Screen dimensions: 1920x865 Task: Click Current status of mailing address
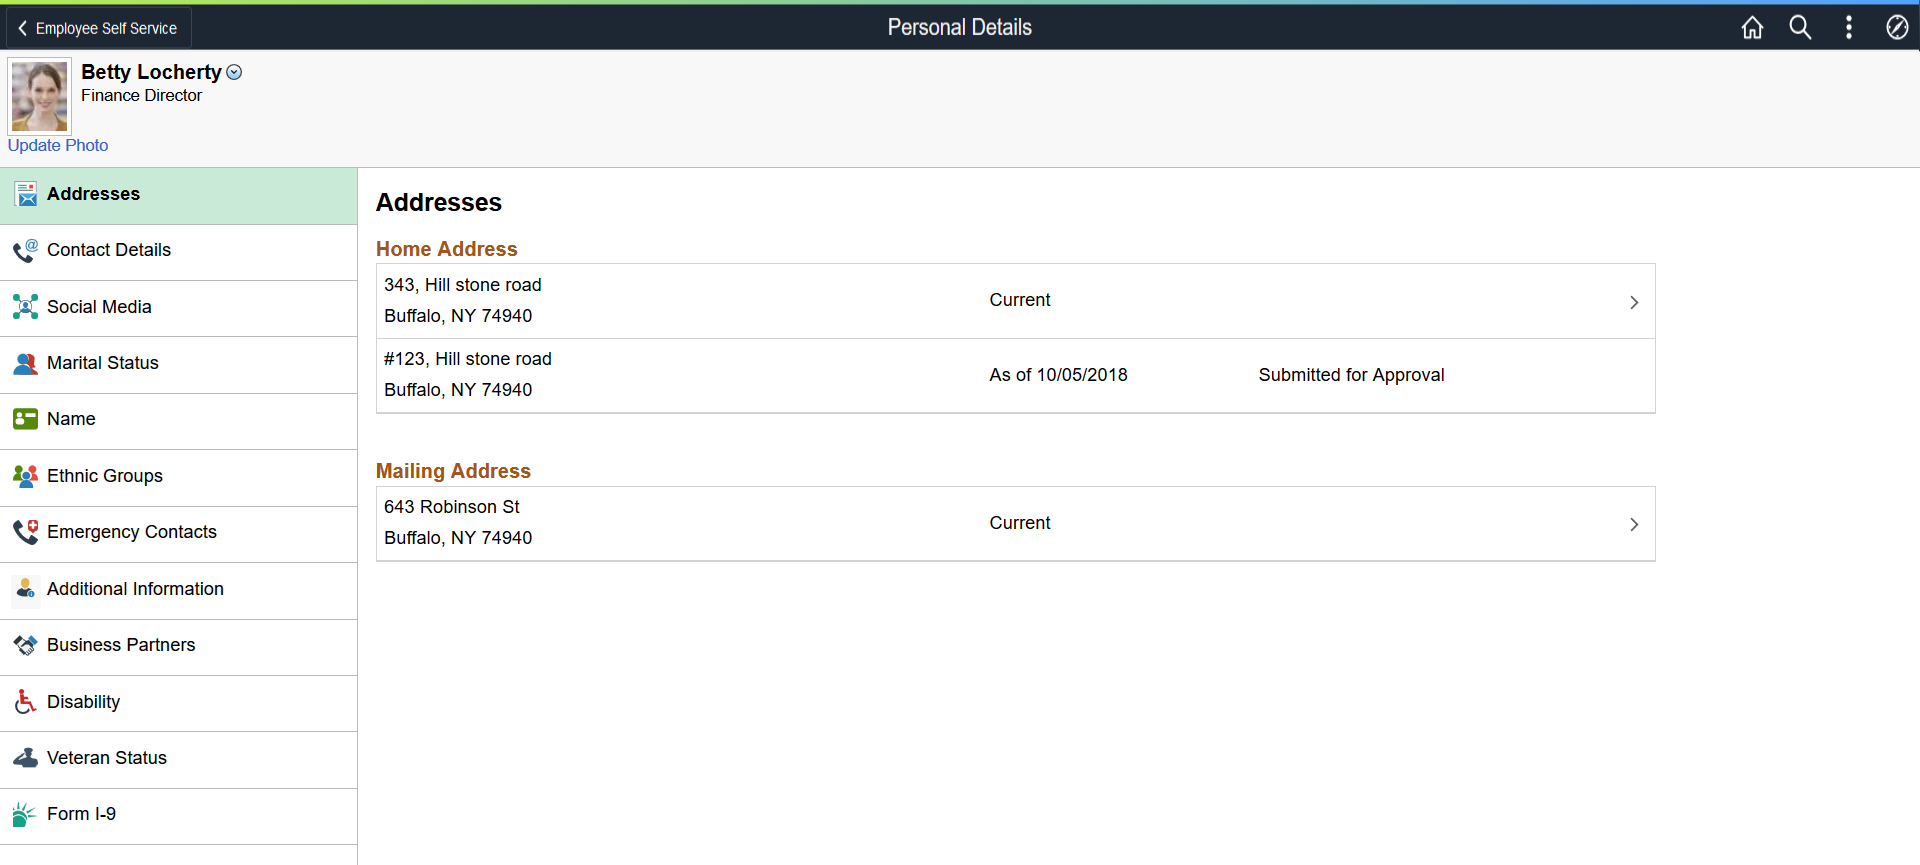[x=1020, y=523]
